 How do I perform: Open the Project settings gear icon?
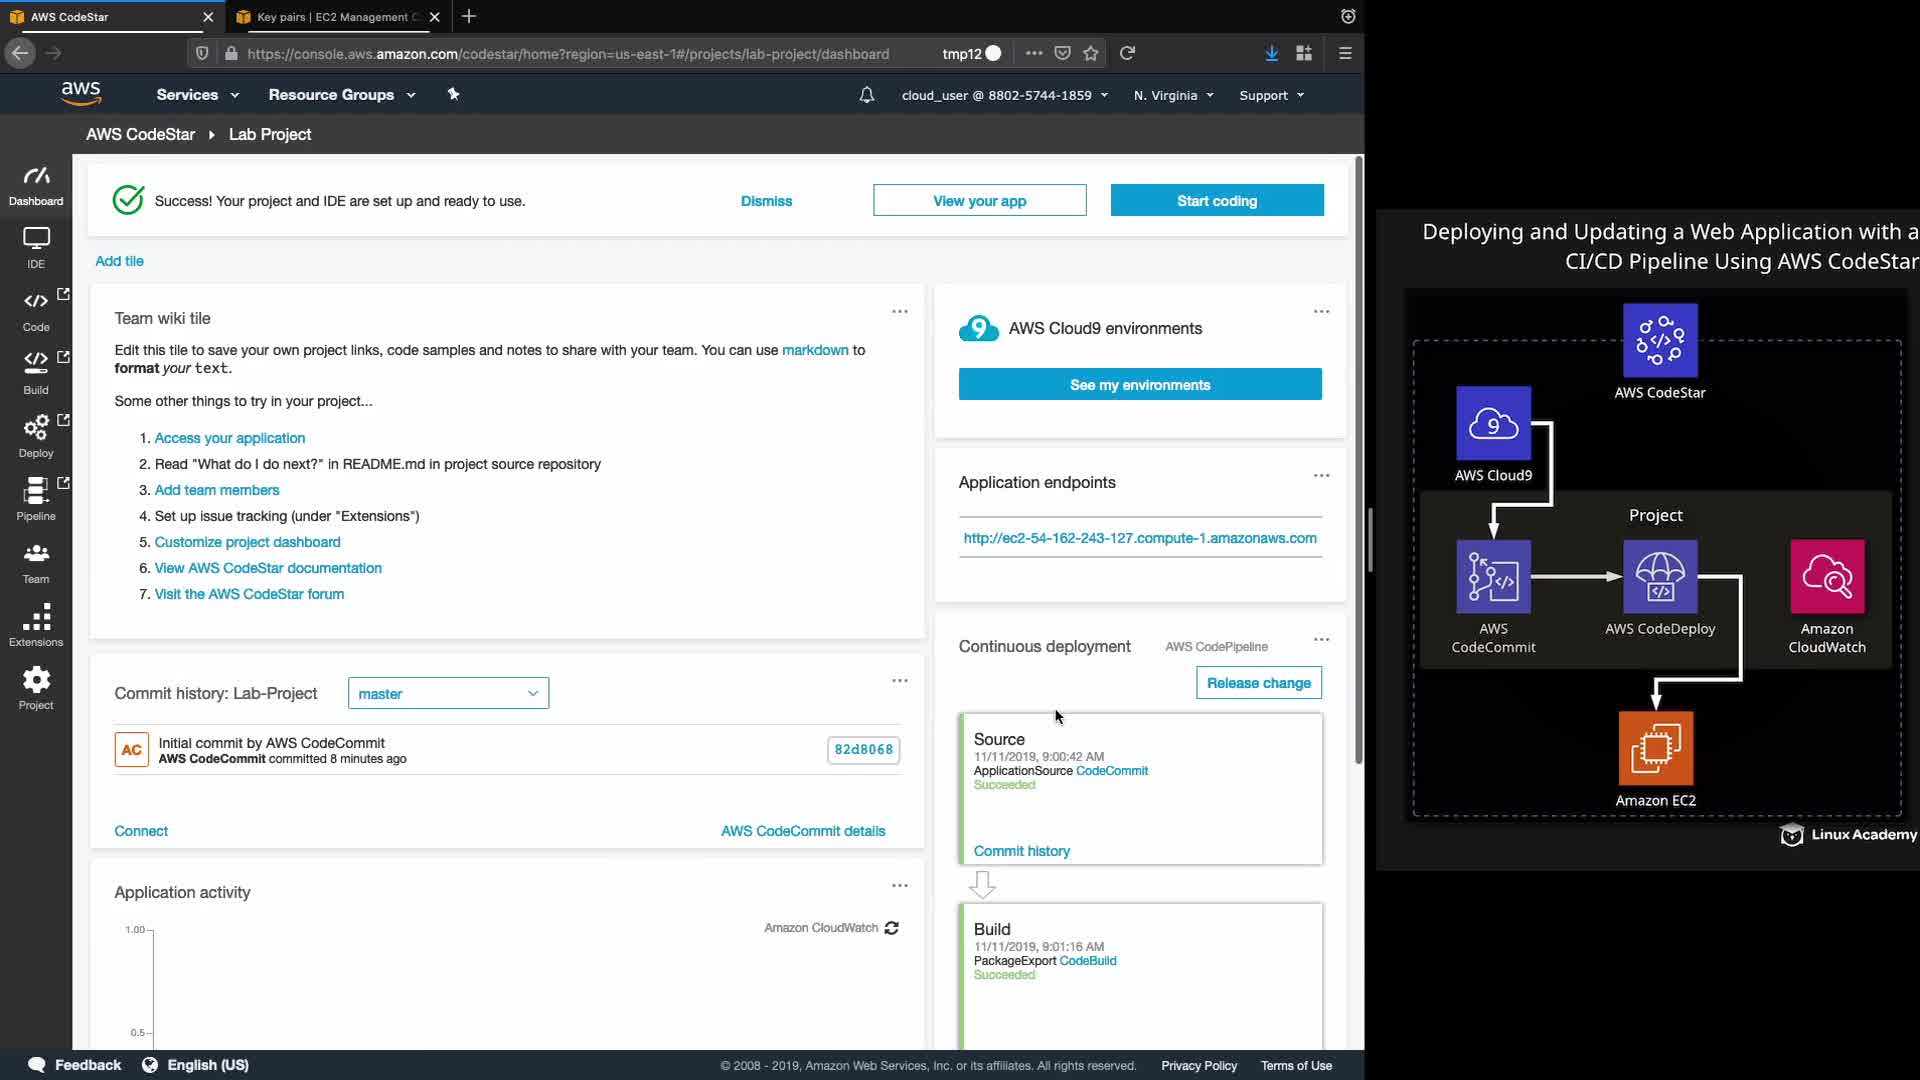click(x=36, y=687)
